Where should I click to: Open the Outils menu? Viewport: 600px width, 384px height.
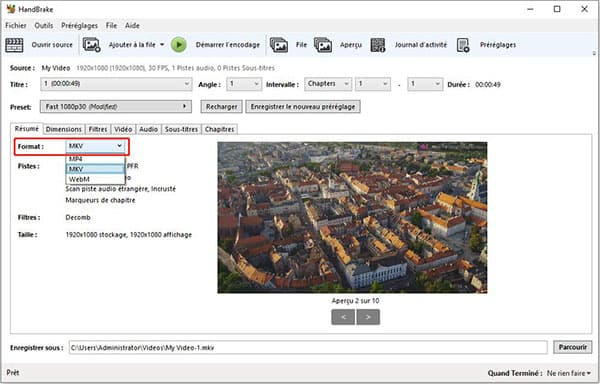[x=44, y=26]
